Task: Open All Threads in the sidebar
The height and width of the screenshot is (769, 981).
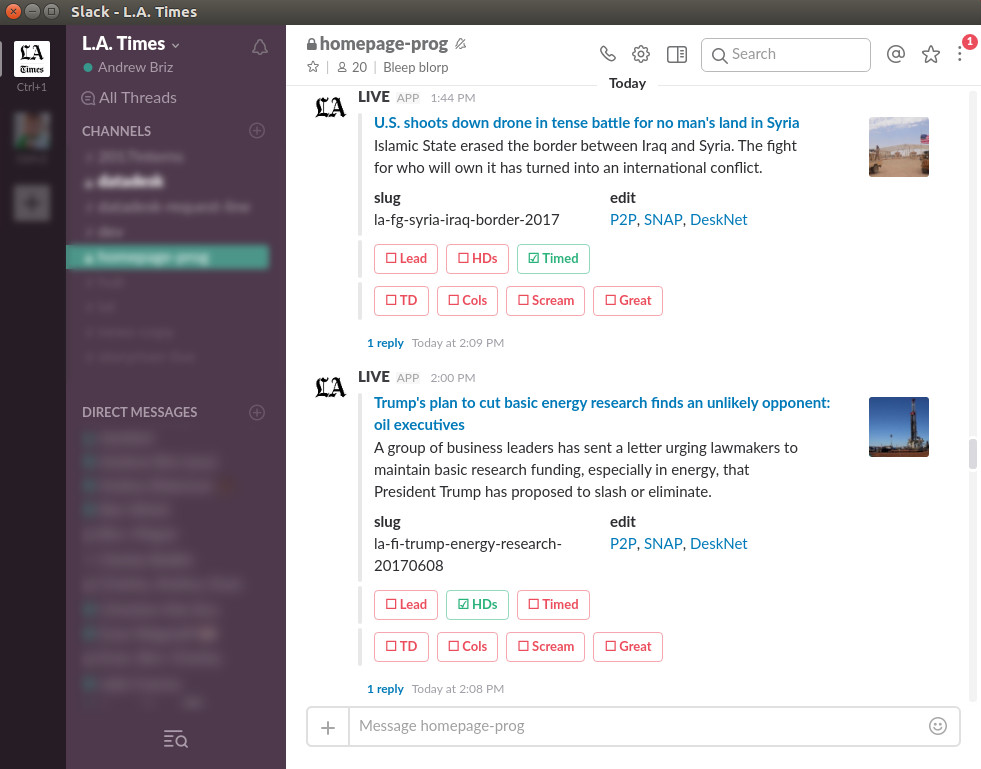Action: (130, 98)
